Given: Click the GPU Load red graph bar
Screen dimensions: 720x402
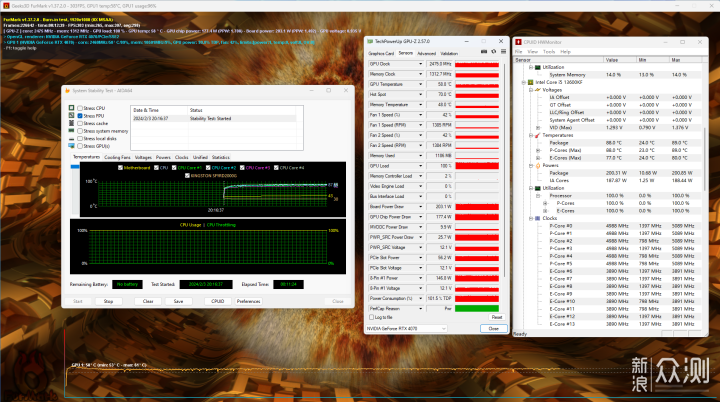Looking at the screenshot, I should pyautogui.click(x=477, y=166).
